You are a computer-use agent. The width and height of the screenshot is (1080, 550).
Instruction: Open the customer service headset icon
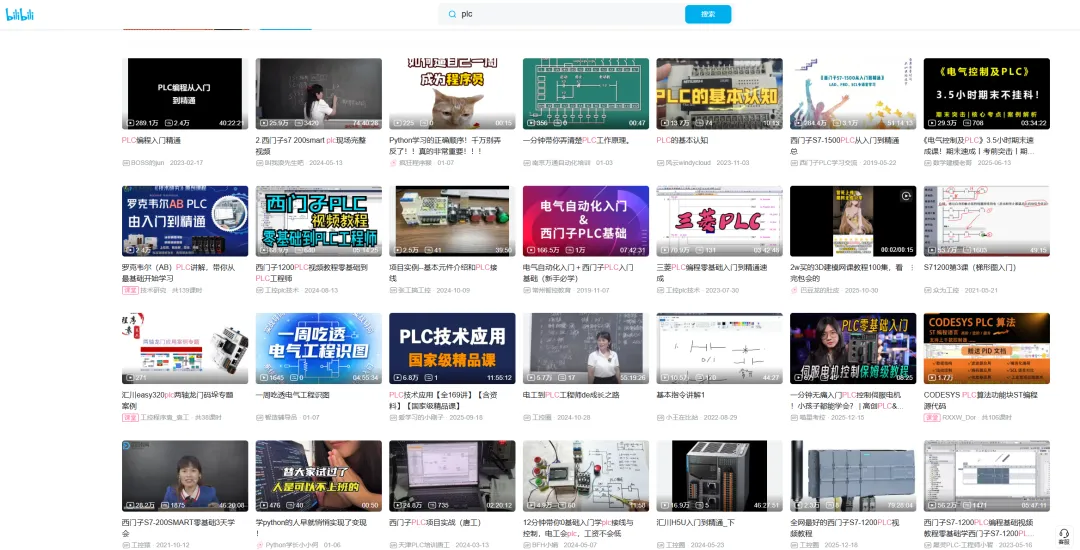1064,534
